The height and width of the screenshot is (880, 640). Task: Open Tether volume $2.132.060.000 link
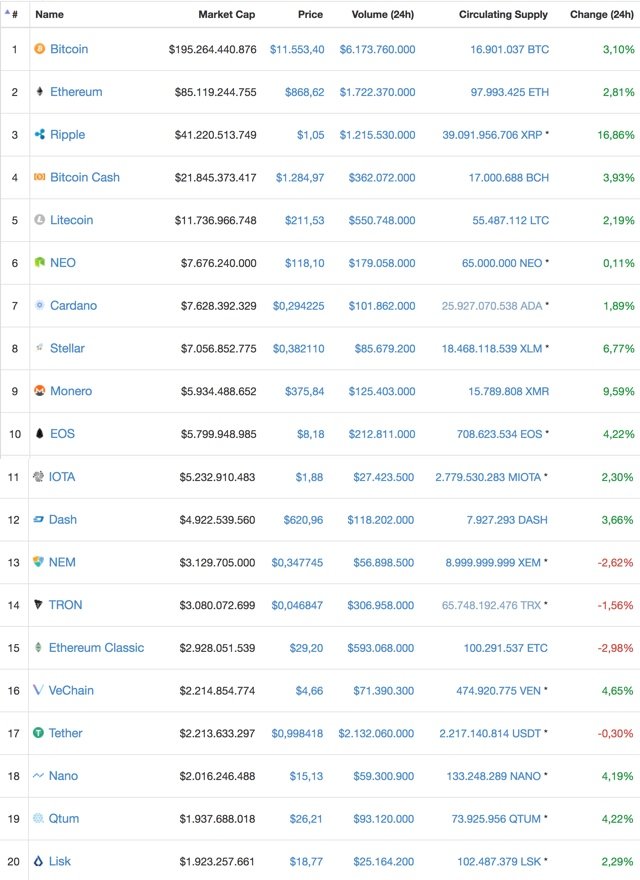376,733
